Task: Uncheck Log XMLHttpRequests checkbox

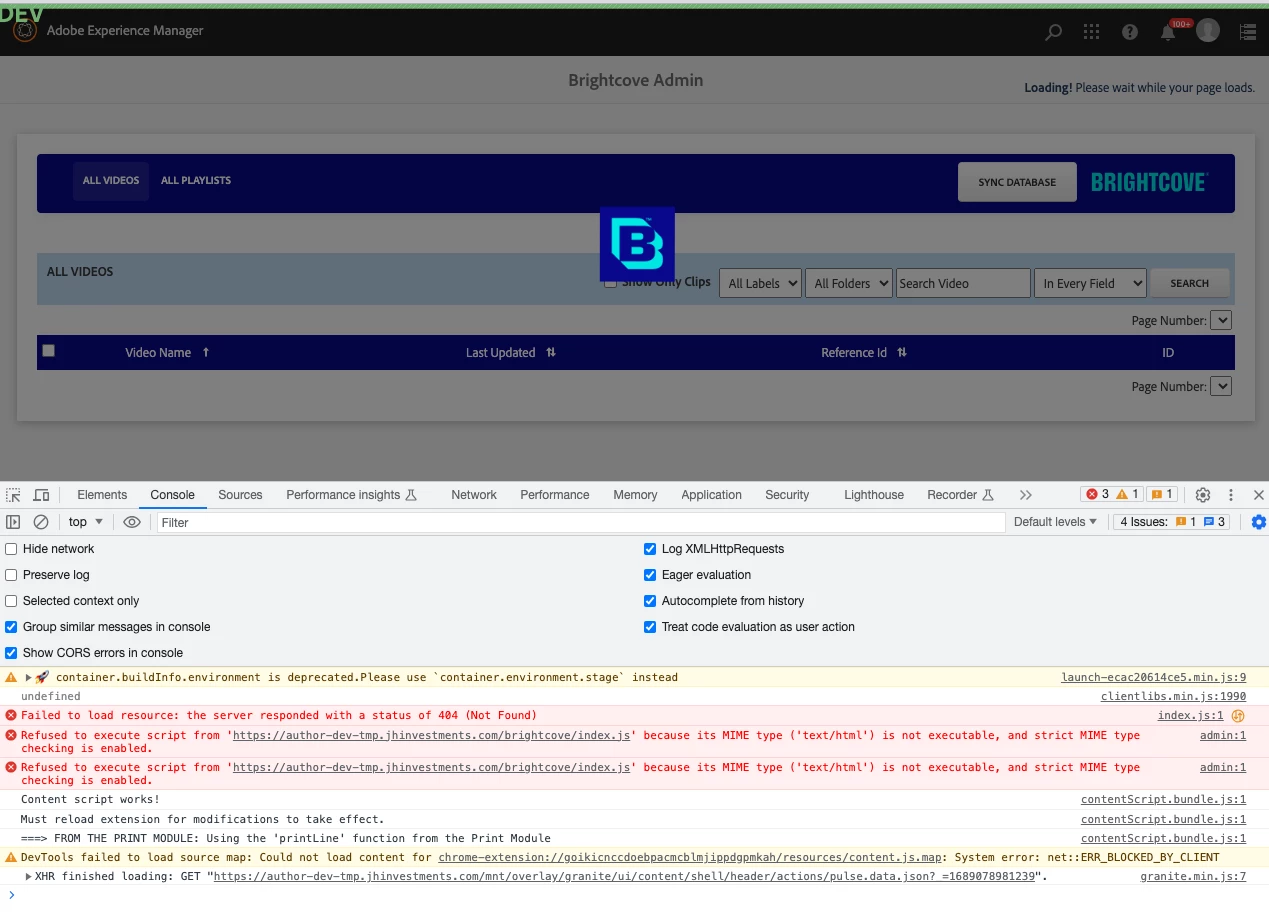Action: [650, 549]
